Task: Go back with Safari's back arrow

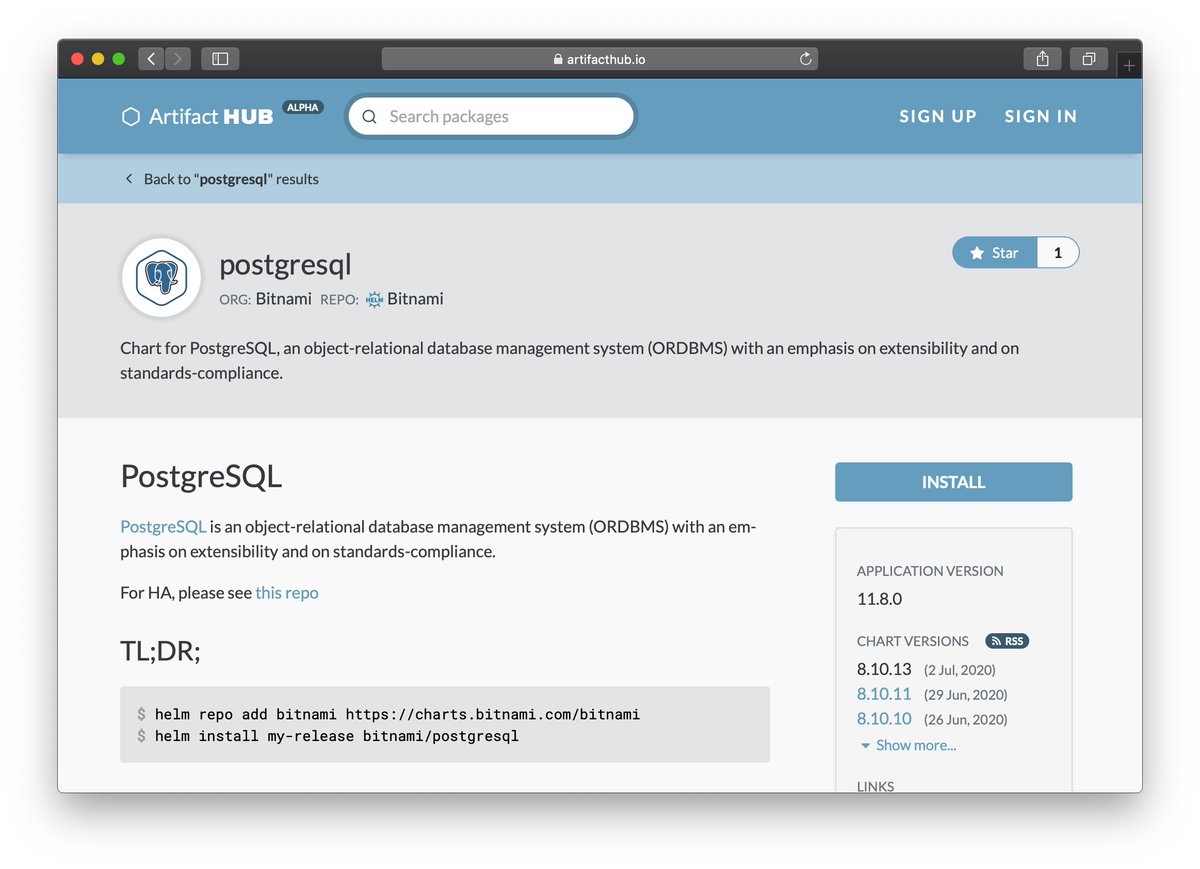Action: [151, 59]
